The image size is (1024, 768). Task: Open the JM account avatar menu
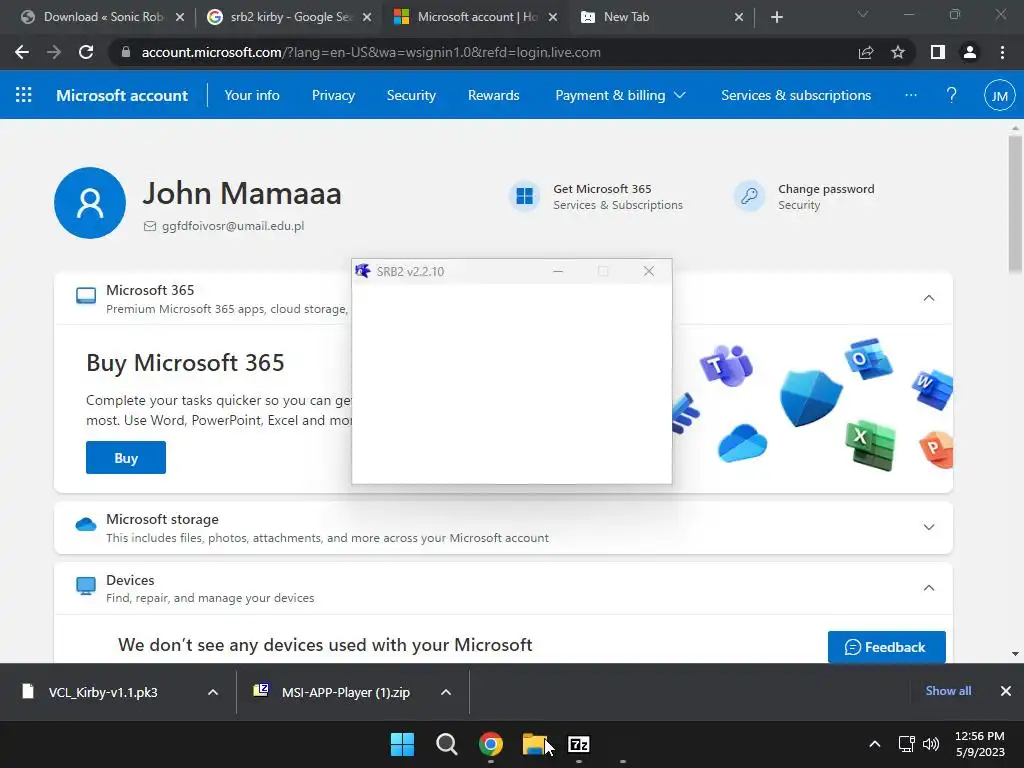(x=999, y=96)
